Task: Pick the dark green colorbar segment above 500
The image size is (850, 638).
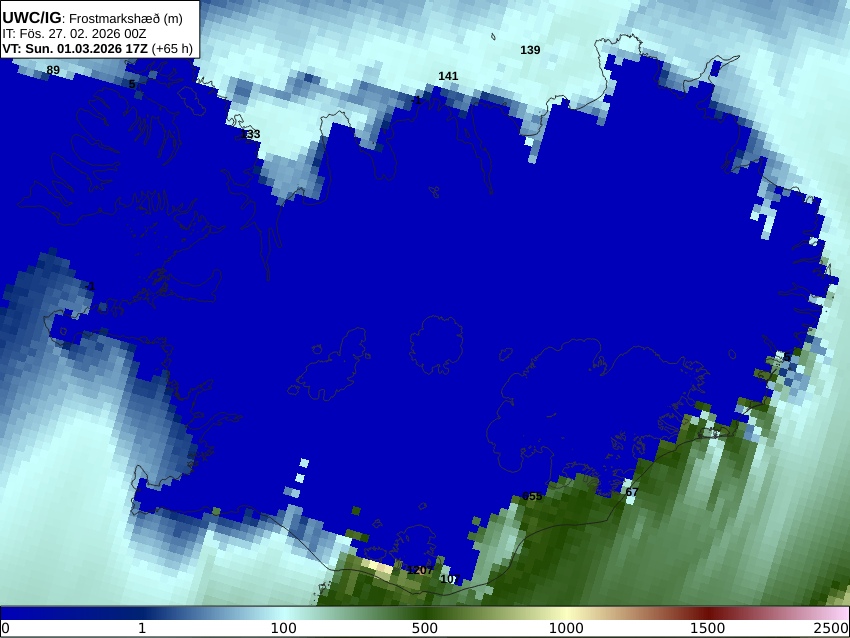Action: point(424,613)
